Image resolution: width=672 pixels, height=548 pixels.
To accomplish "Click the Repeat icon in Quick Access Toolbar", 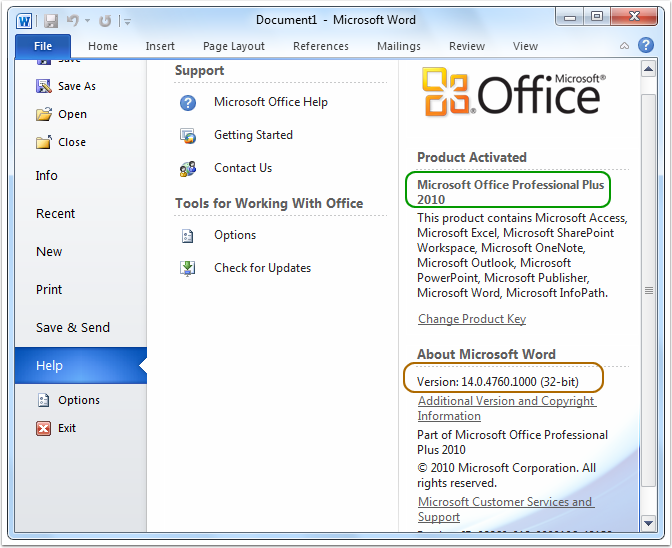I will [105, 21].
